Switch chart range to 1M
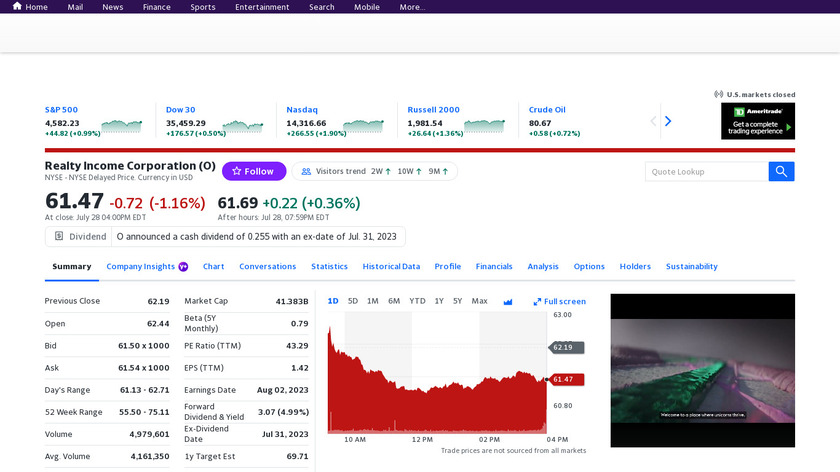Screen dimensions: 840x472 coord(373,301)
